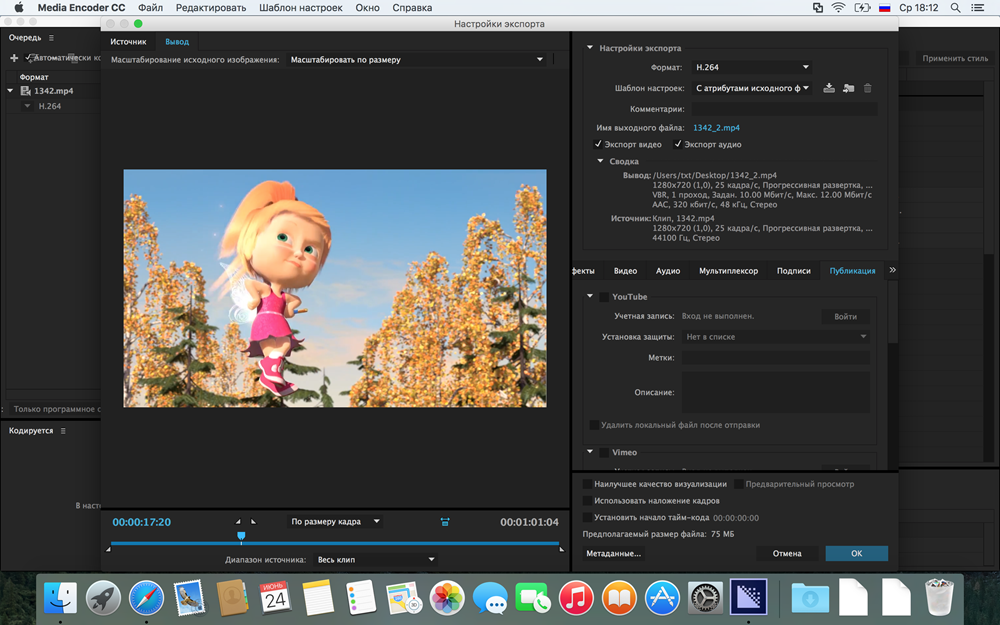Uncheck the Экспорт видео checkbox

(x=598, y=145)
